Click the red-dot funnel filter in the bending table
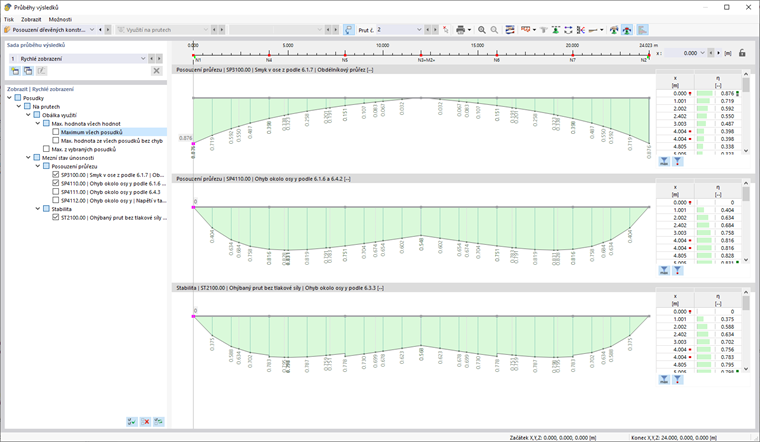 (x=677, y=270)
